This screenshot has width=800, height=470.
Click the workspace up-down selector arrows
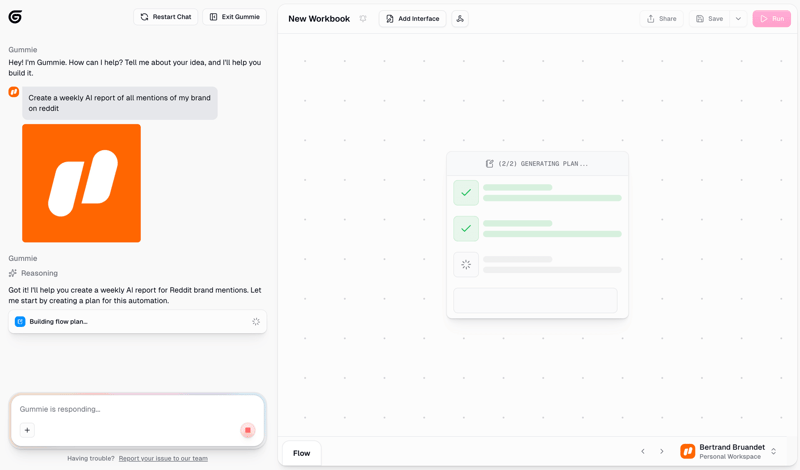pyautogui.click(x=773, y=452)
